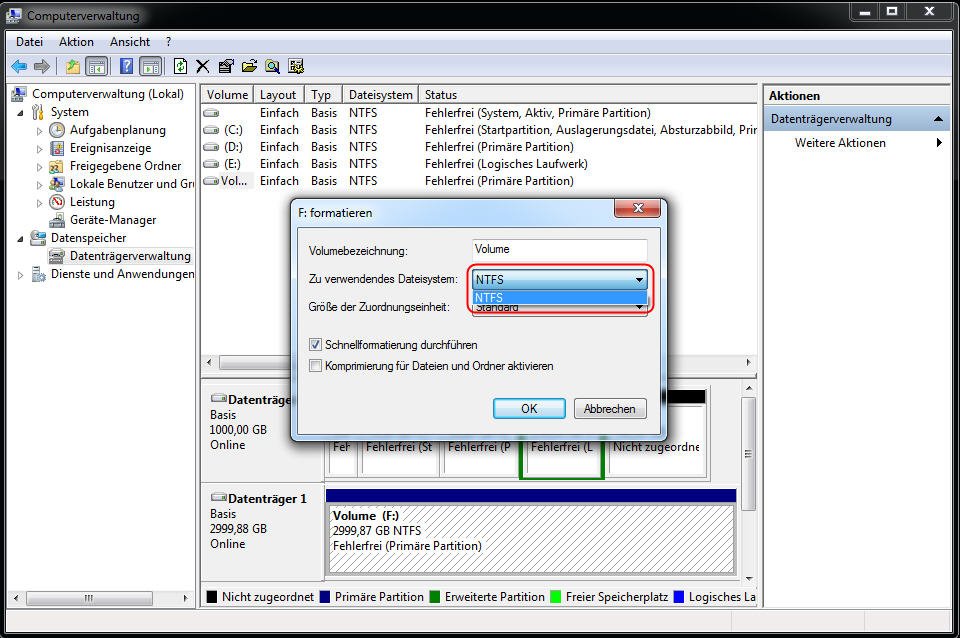Open the Datei menu
The image size is (960, 638).
pos(29,42)
